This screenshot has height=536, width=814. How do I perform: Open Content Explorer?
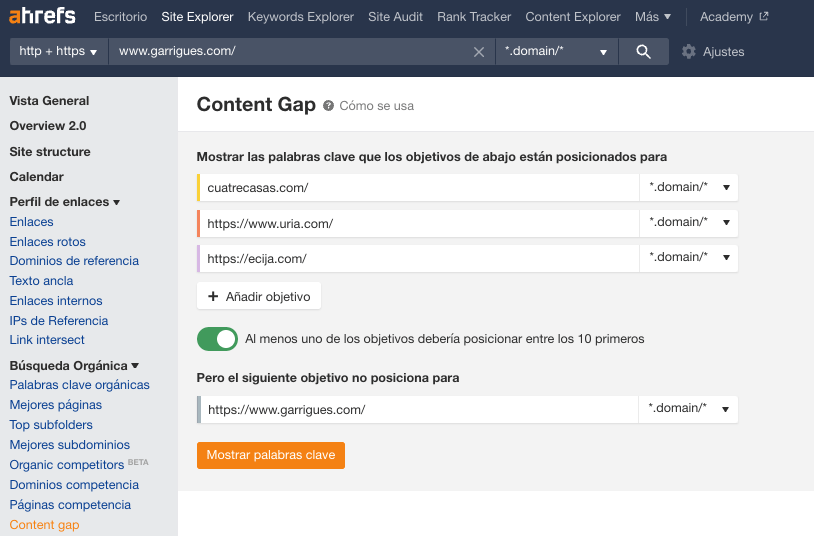tap(573, 17)
